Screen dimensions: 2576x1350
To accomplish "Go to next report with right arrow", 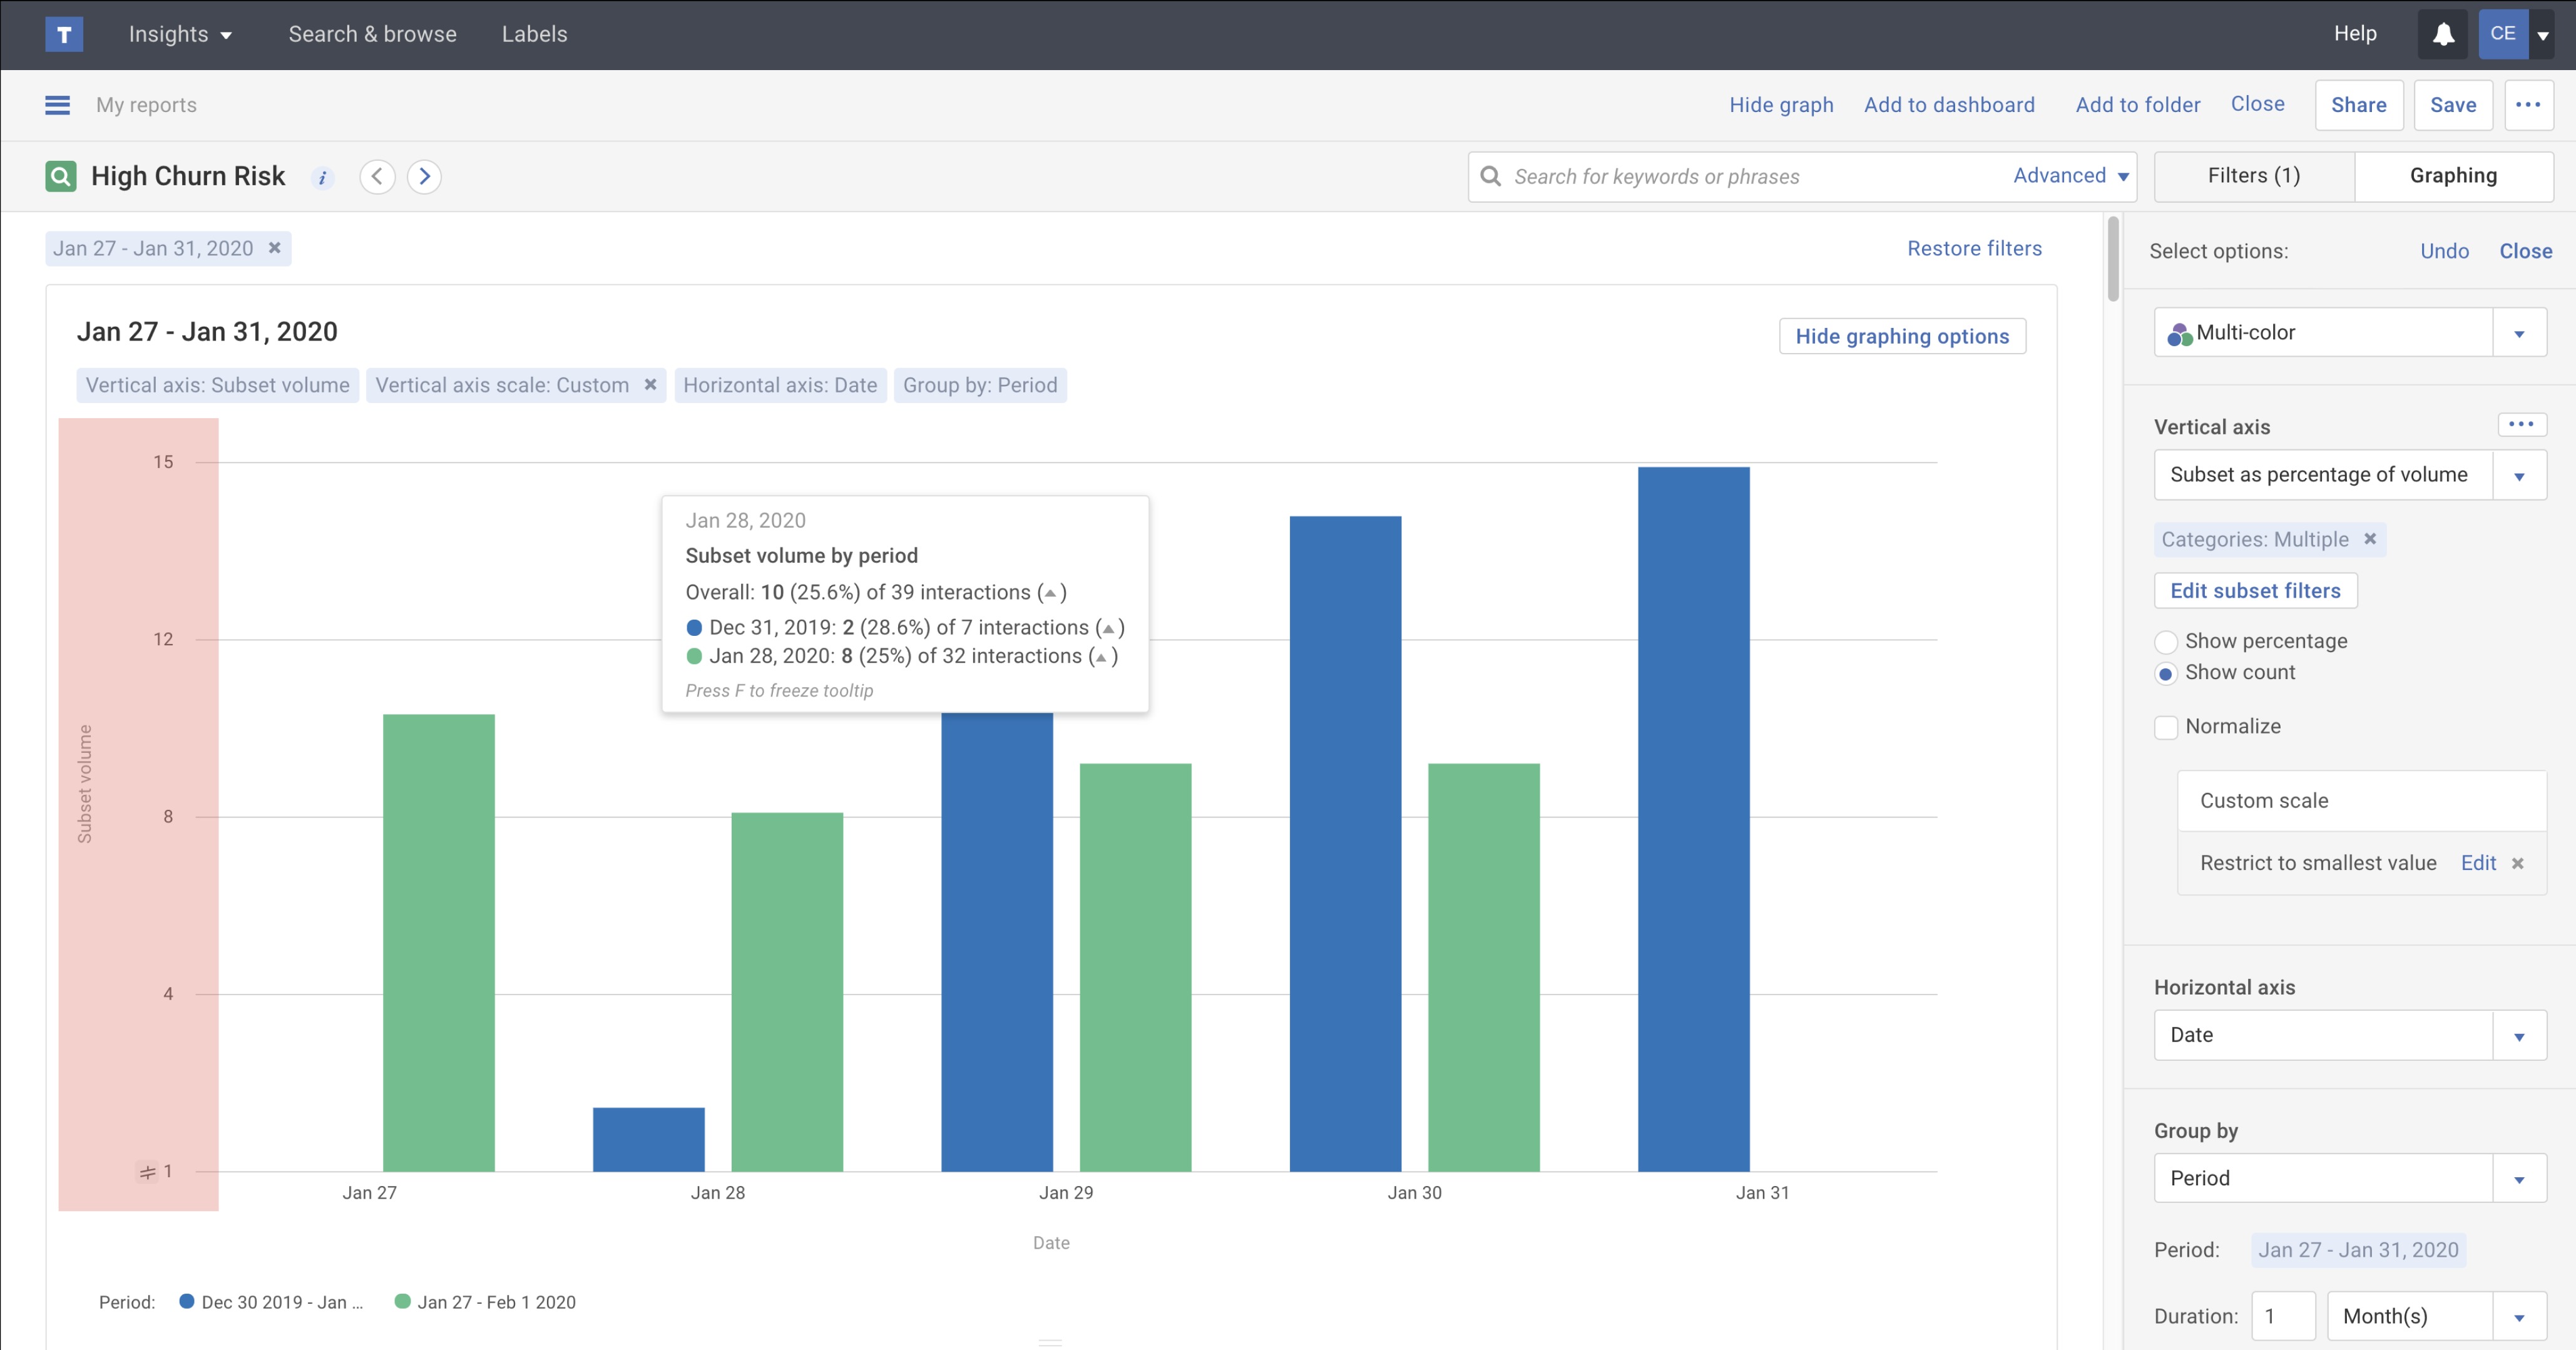I will click(424, 177).
